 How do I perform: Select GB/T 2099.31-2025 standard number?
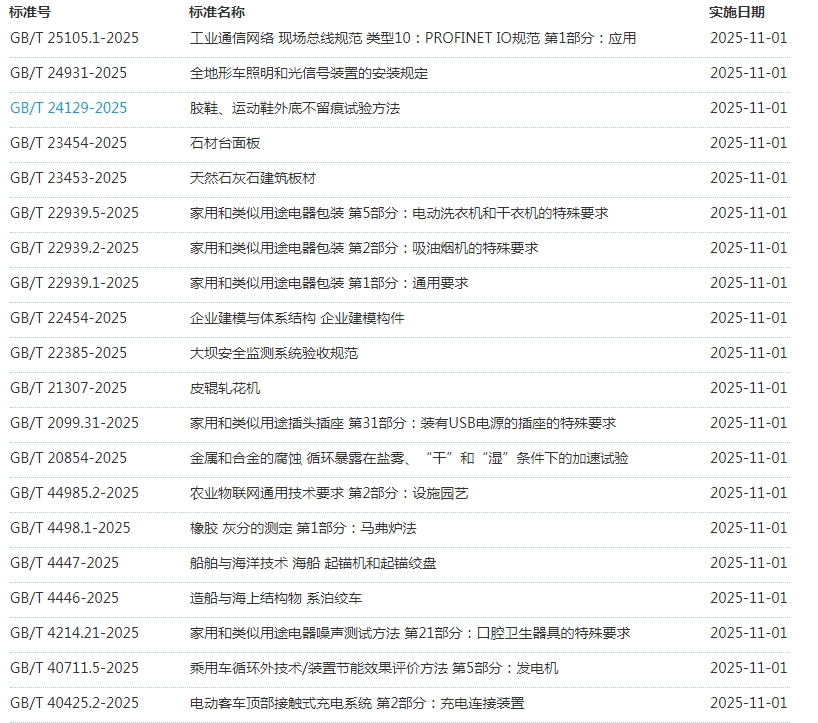tap(74, 423)
